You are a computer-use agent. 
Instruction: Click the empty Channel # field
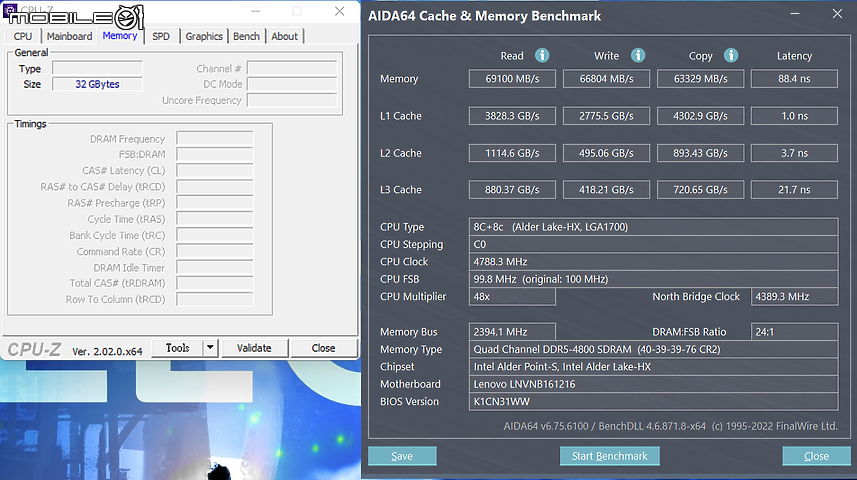point(292,68)
